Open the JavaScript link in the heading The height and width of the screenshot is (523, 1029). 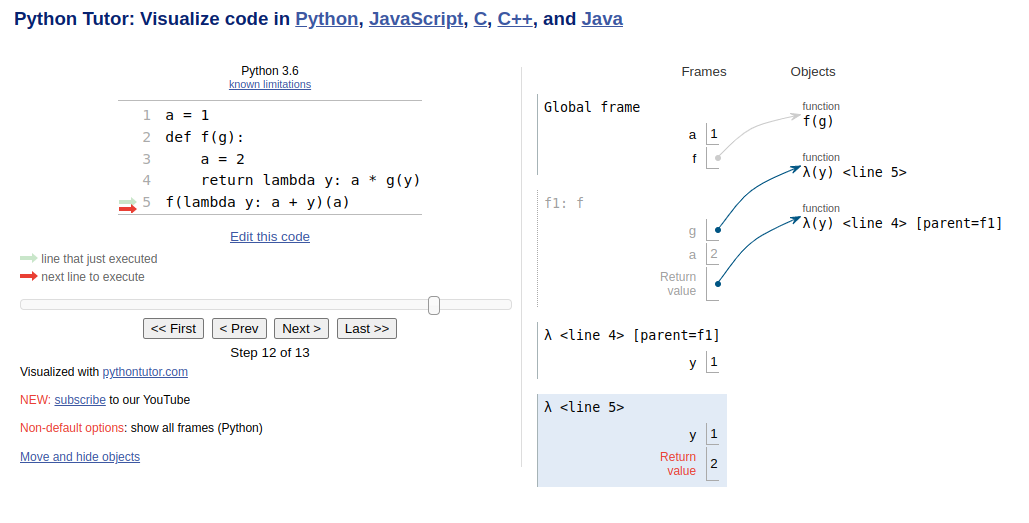(x=416, y=19)
